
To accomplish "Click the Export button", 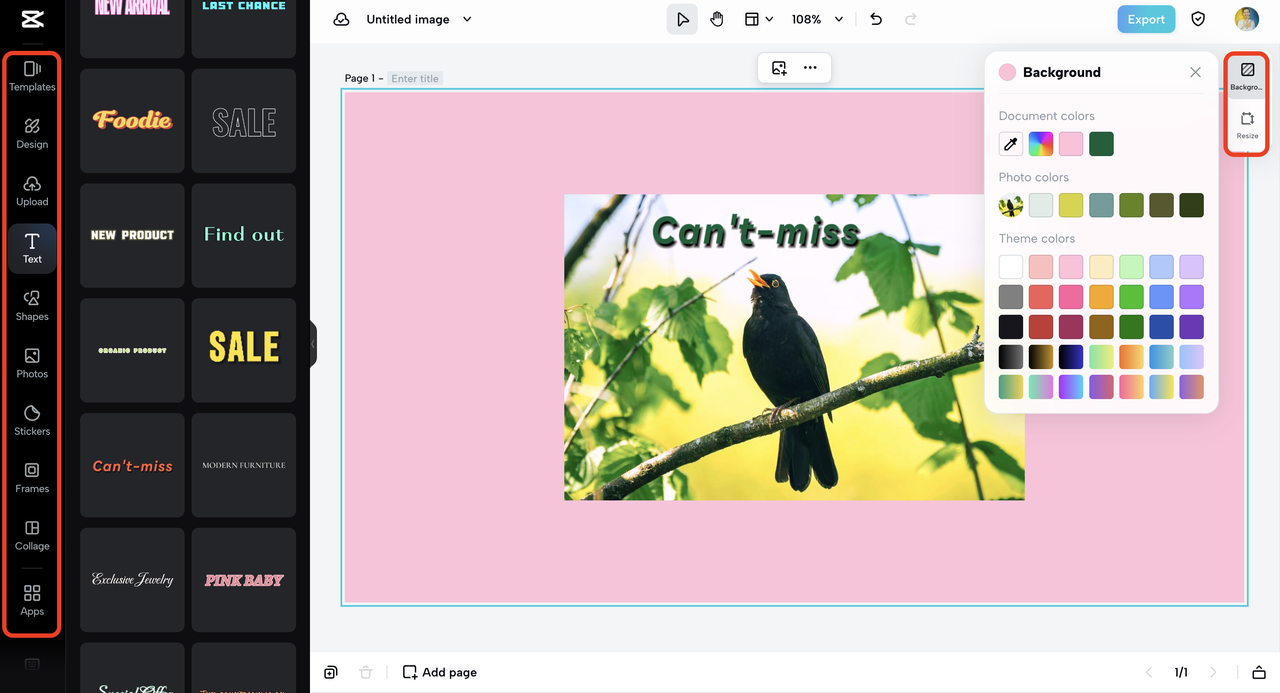I will [1146, 19].
